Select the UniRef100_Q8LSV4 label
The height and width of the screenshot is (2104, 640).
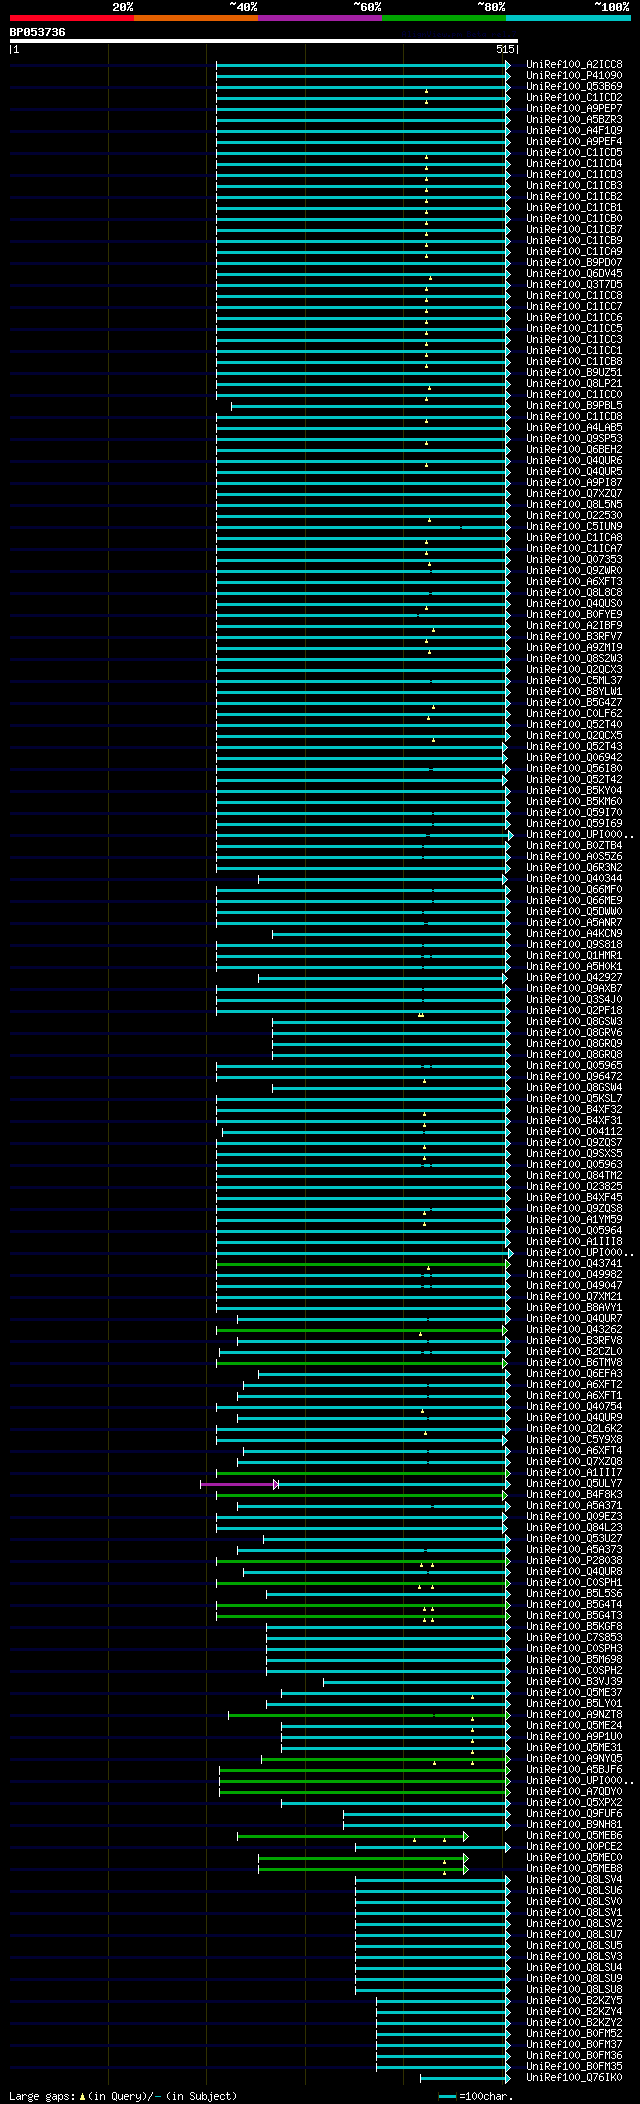(574, 1879)
